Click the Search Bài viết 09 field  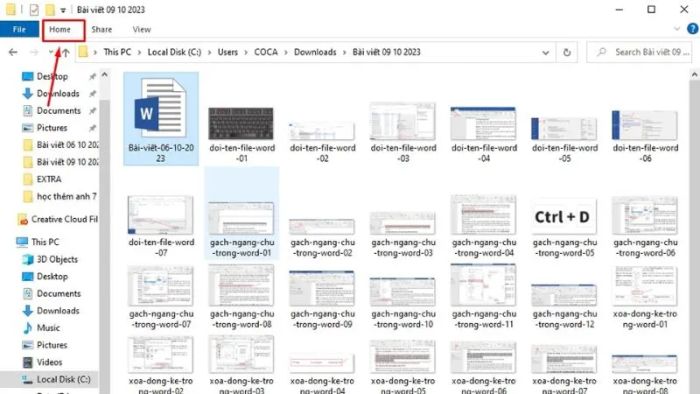(x=639, y=52)
